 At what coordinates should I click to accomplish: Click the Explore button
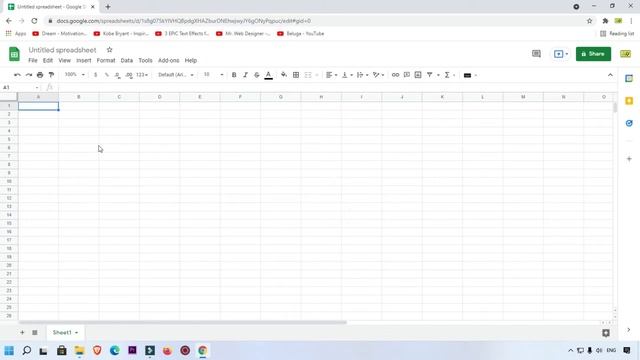pos(606,333)
